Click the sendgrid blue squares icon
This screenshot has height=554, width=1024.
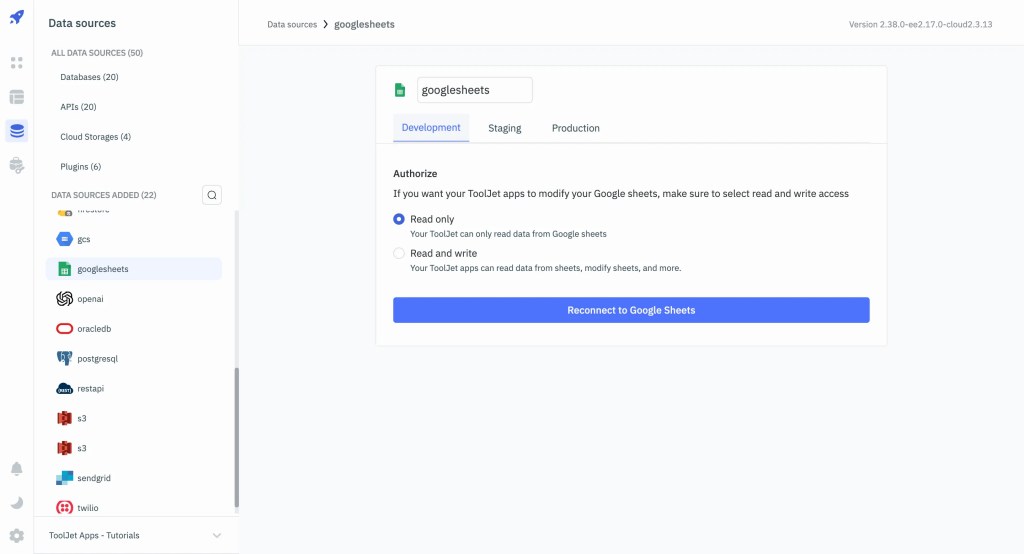(64, 478)
